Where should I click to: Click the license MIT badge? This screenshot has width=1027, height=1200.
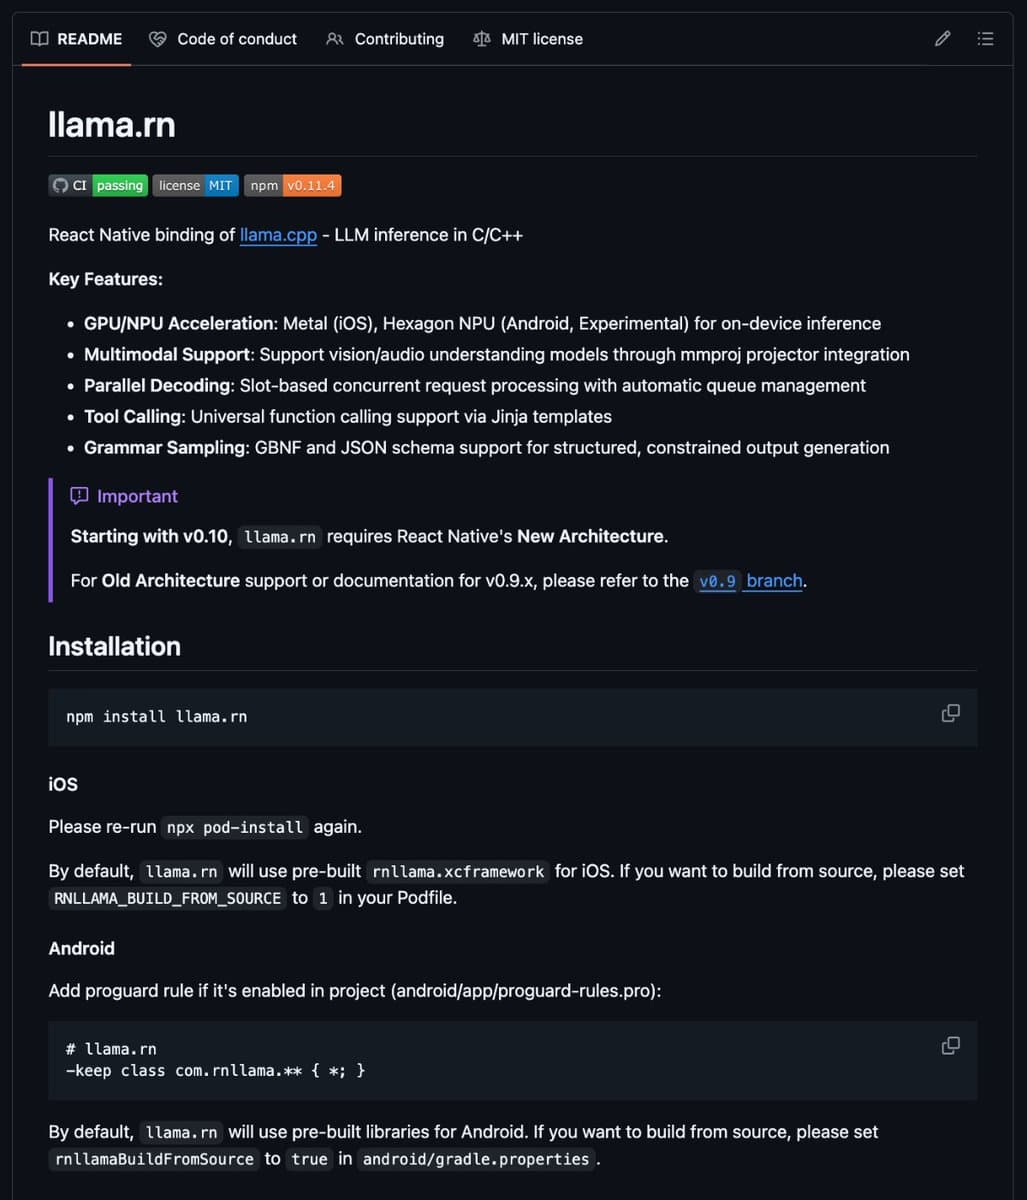click(195, 185)
